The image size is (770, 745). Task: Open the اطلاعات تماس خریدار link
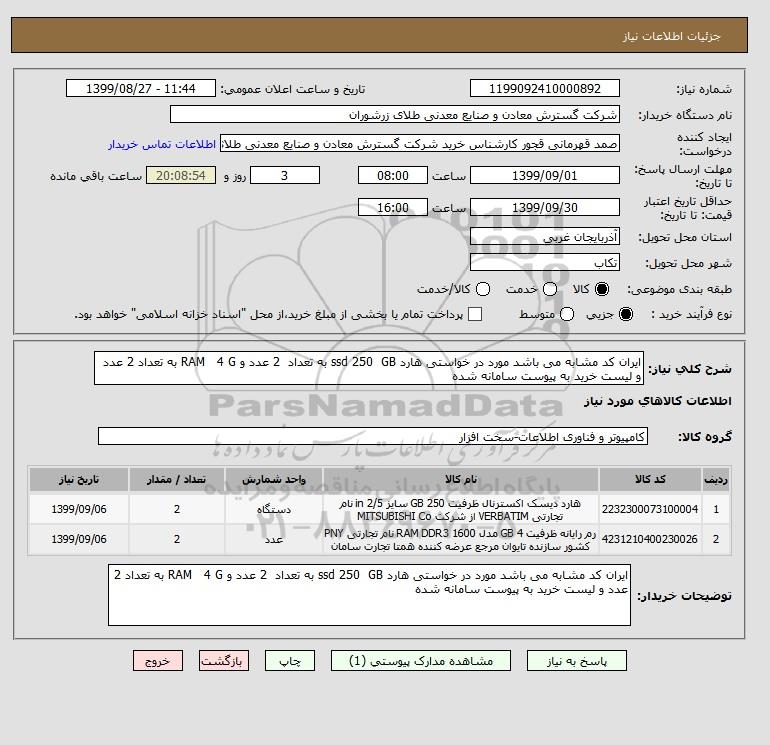162,144
